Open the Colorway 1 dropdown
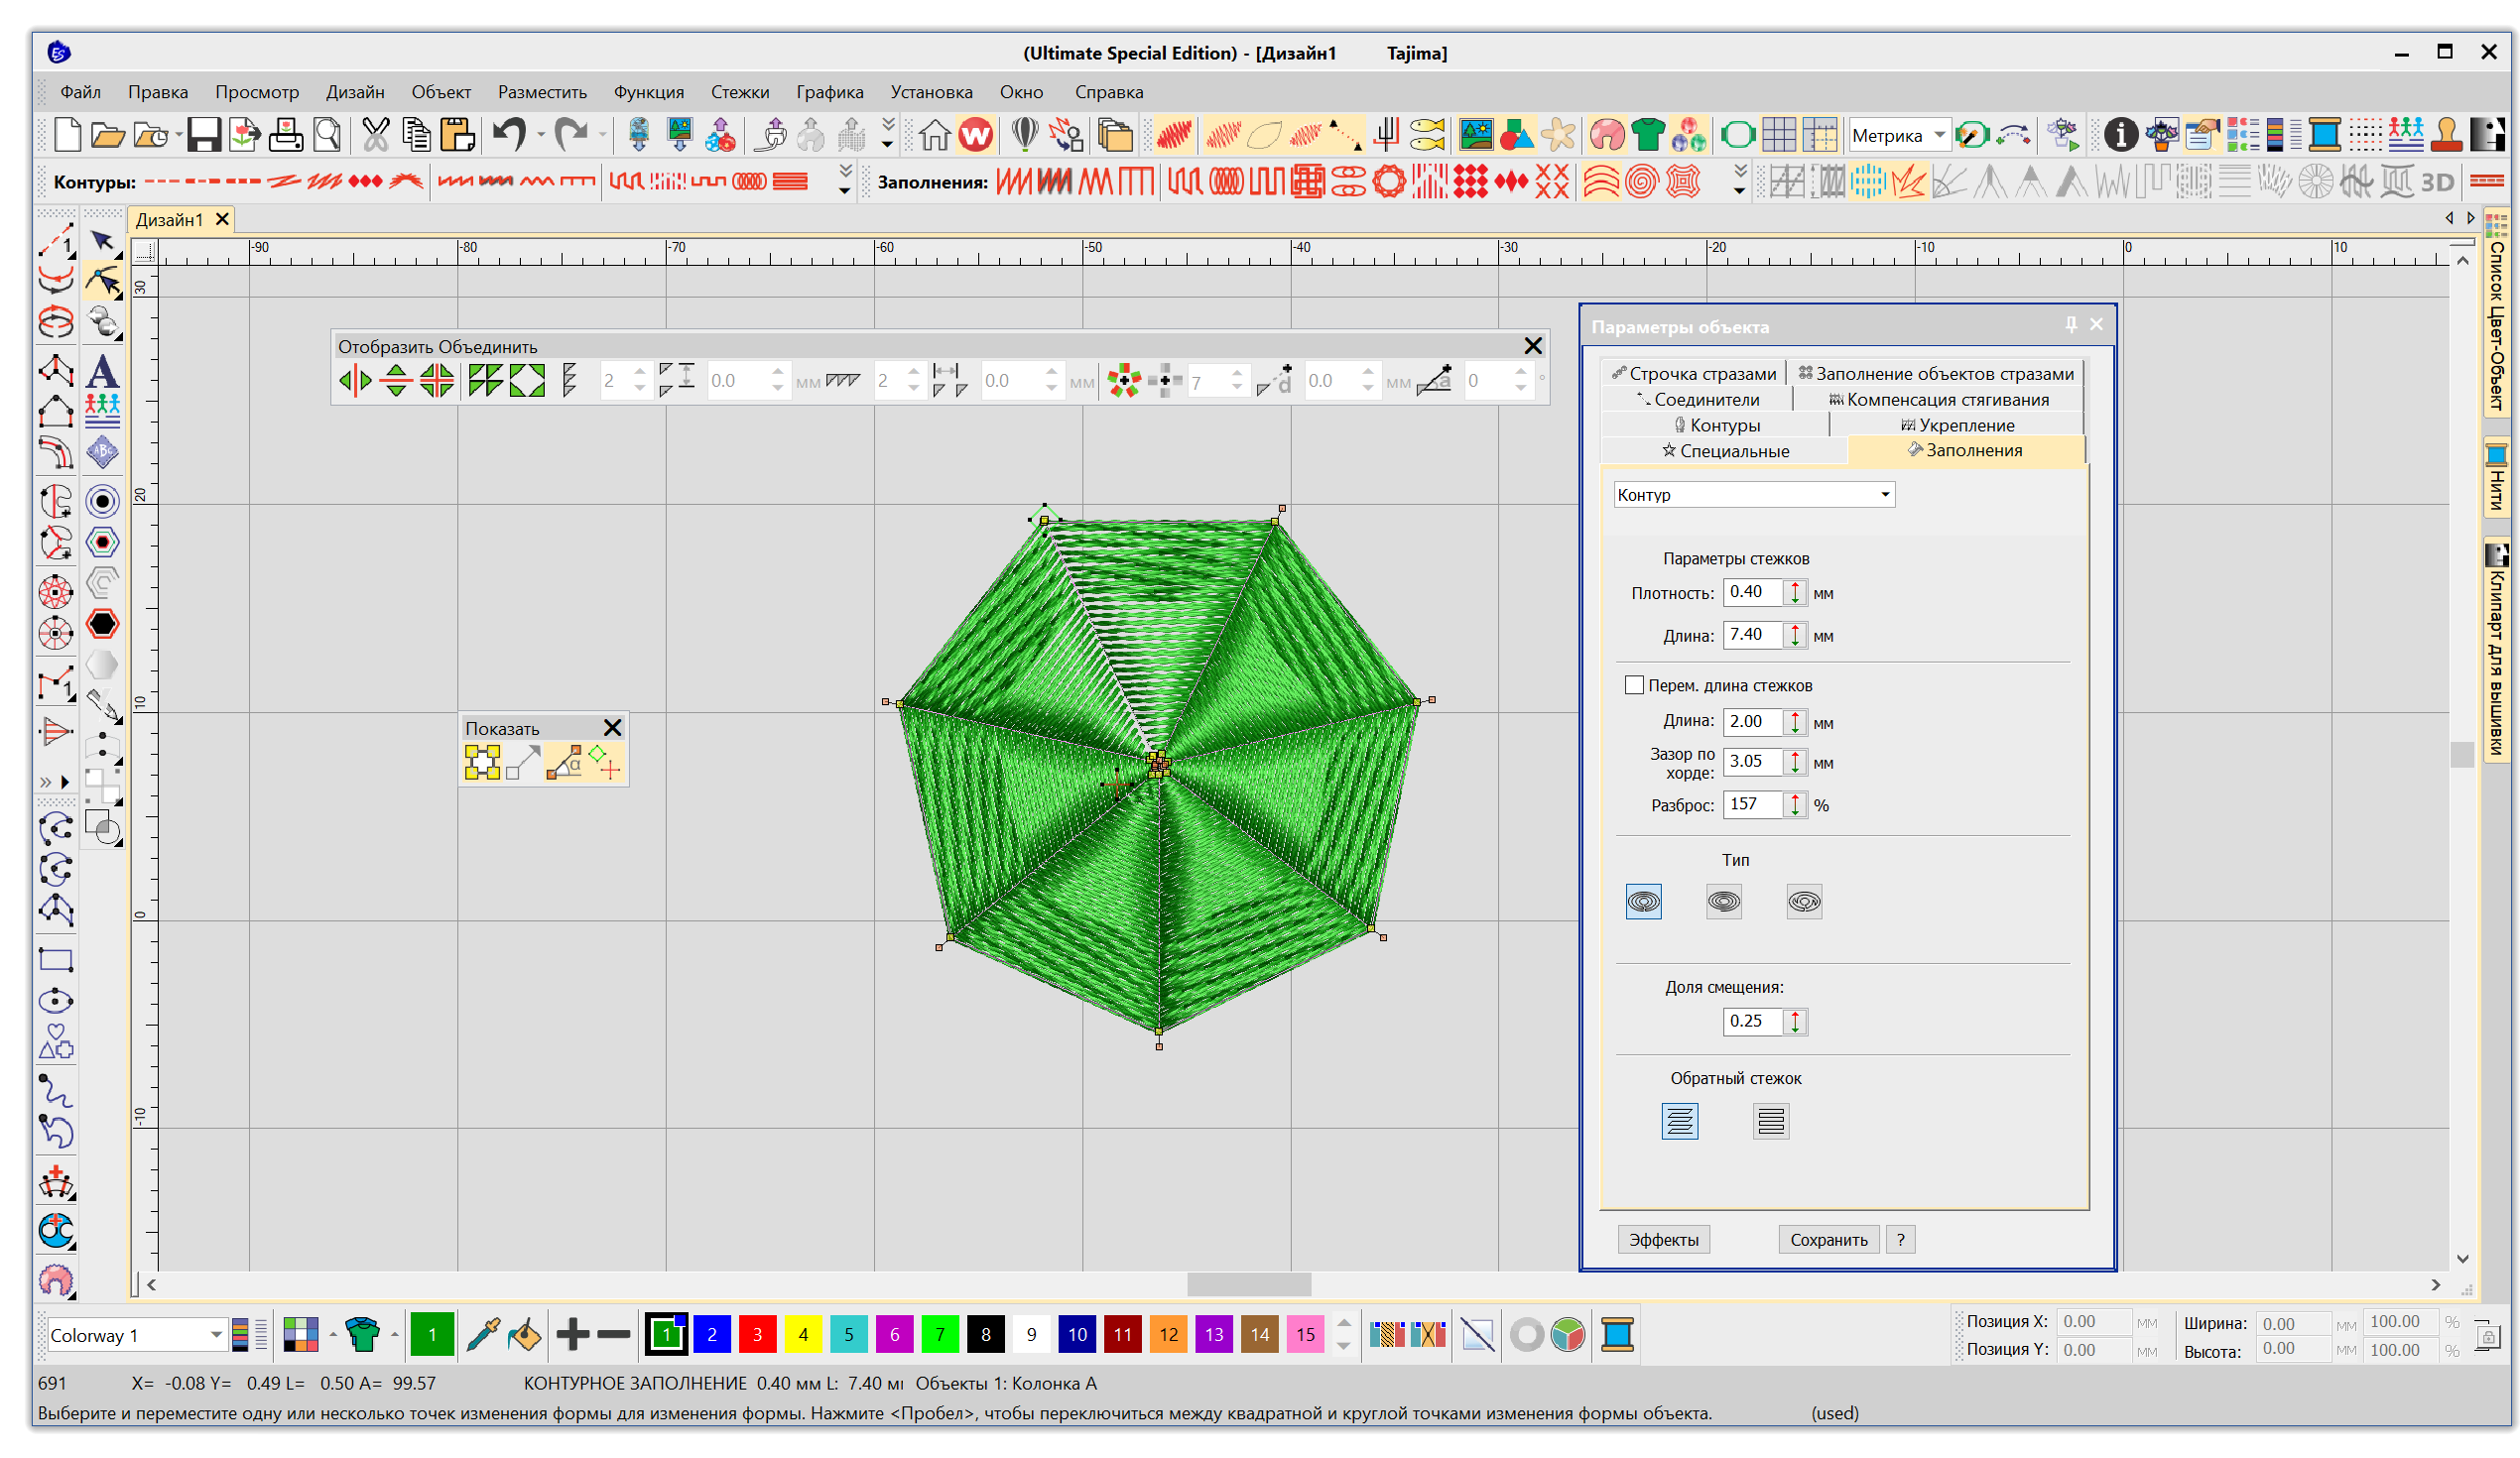This screenshot has width=2520, height=1458. point(215,1335)
